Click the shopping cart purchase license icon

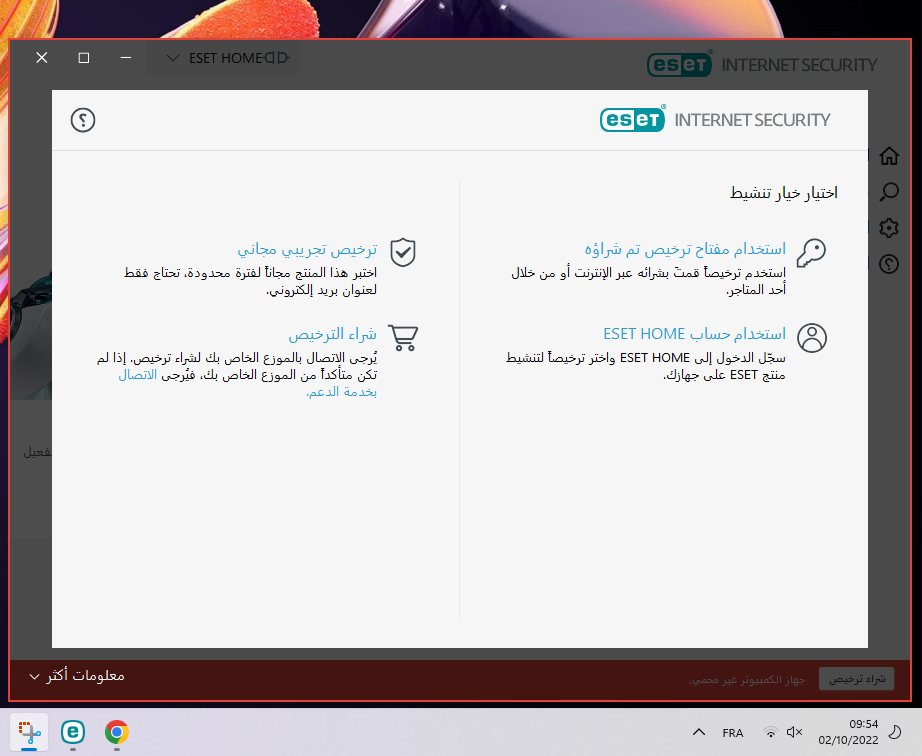point(403,337)
